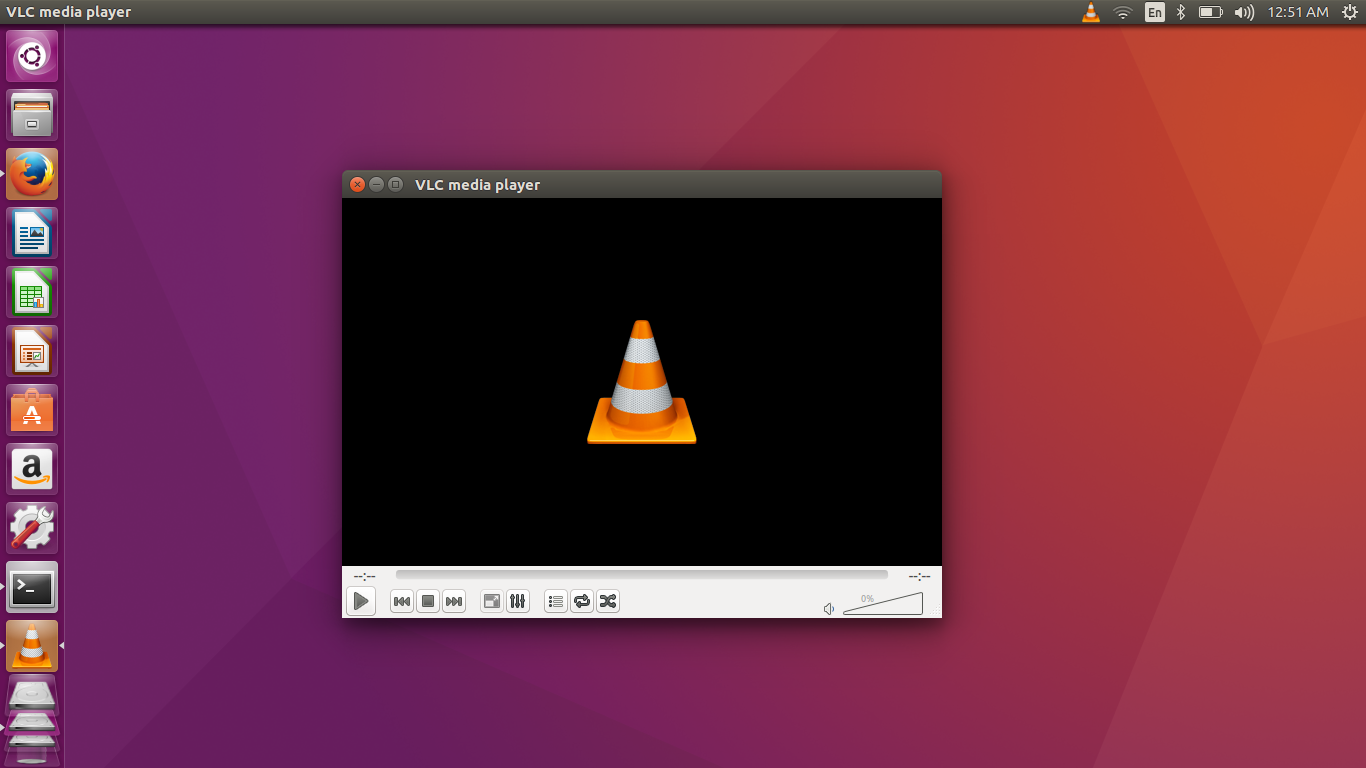Toggle loop playback mode
The width and height of the screenshot is (1366, 768).
581,601
